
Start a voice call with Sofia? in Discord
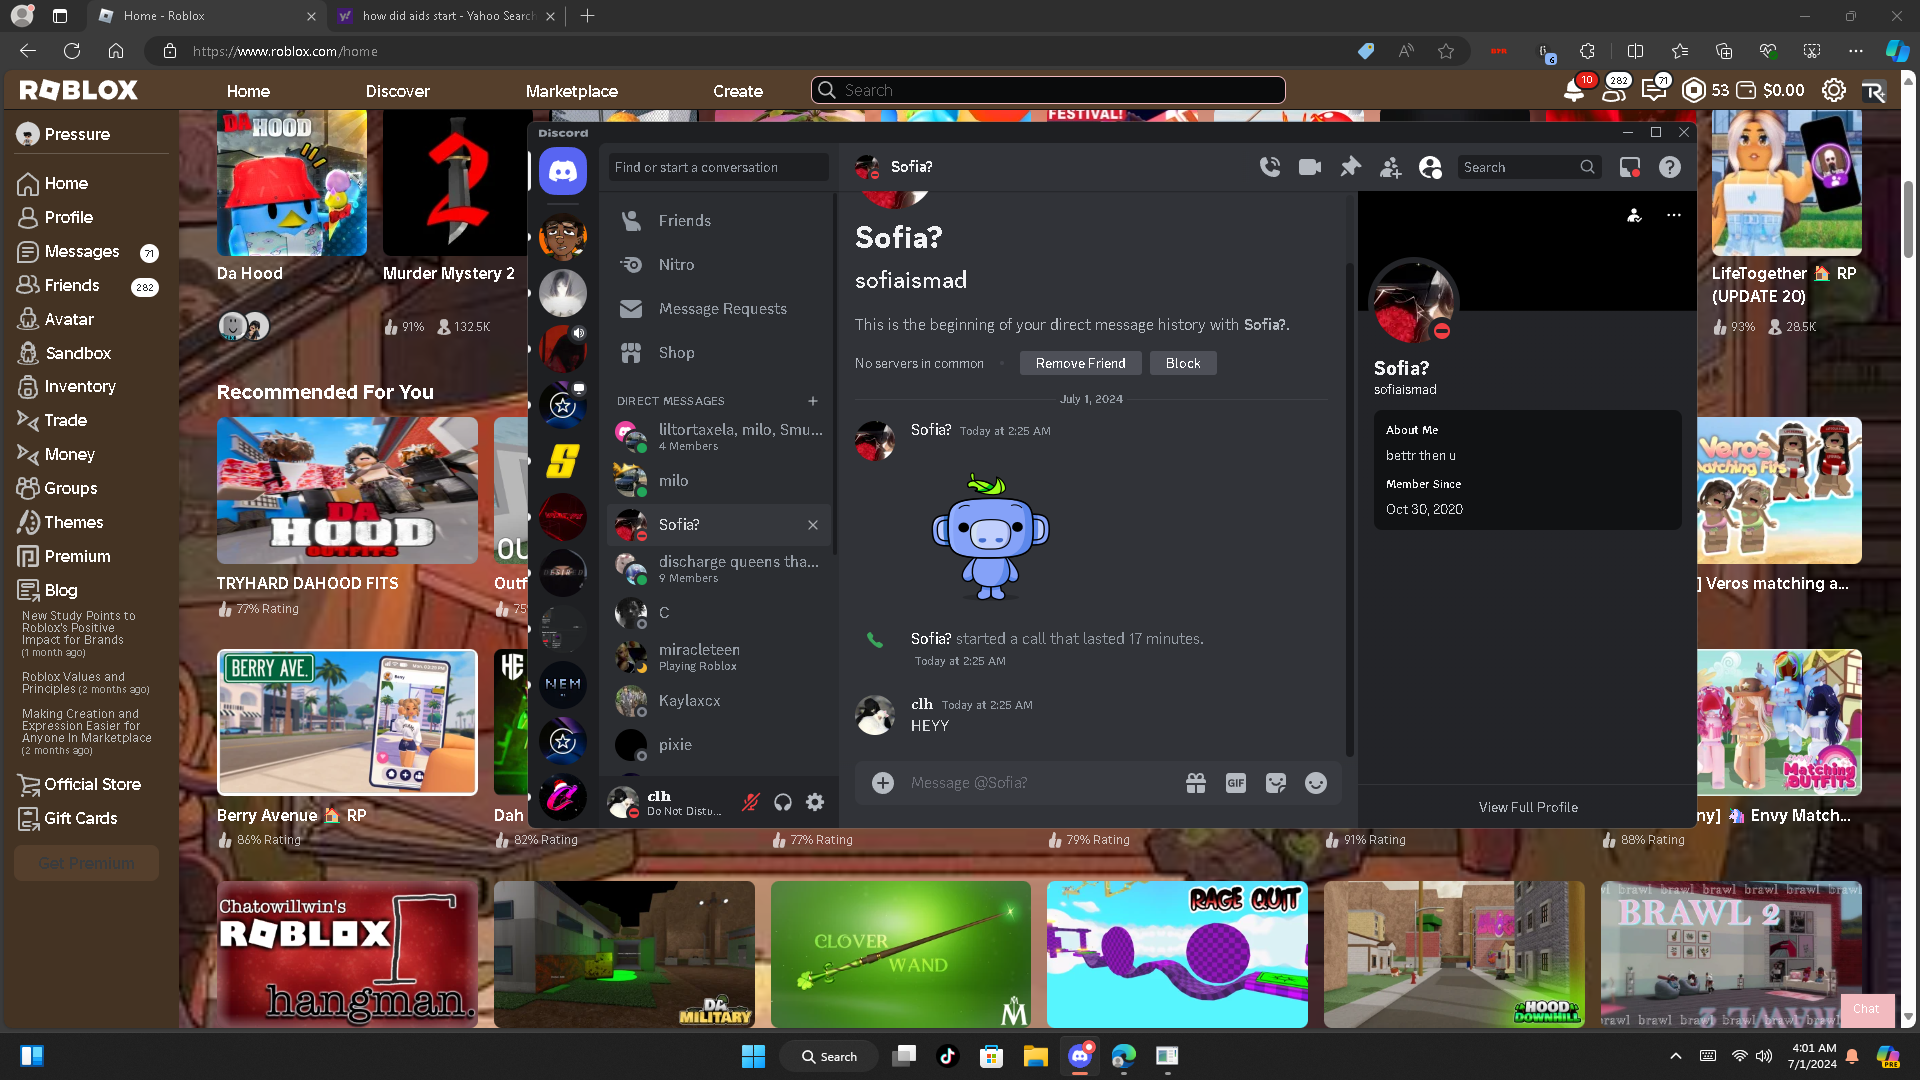click(x=1270, y=167)
